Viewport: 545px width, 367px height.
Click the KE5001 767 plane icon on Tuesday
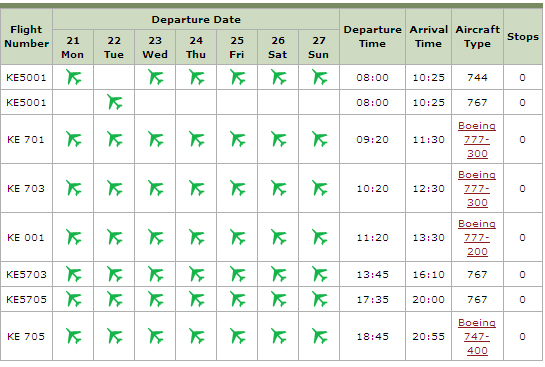[x=115, y=102]
